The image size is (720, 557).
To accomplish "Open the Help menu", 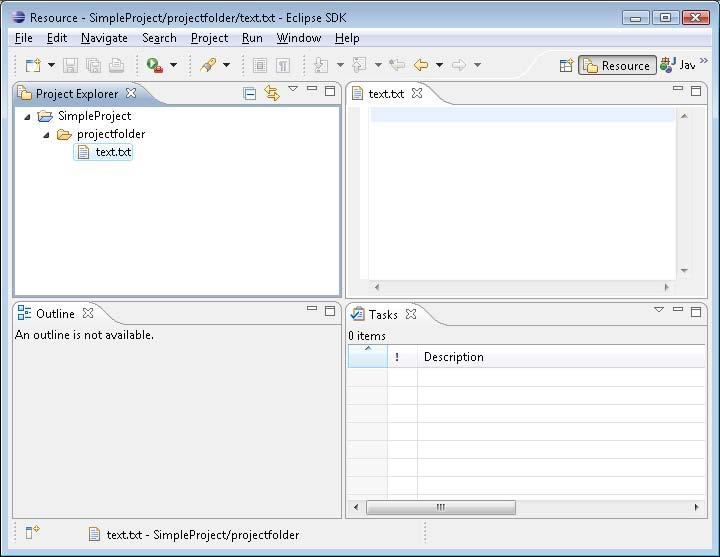I will tap(347, 38).
